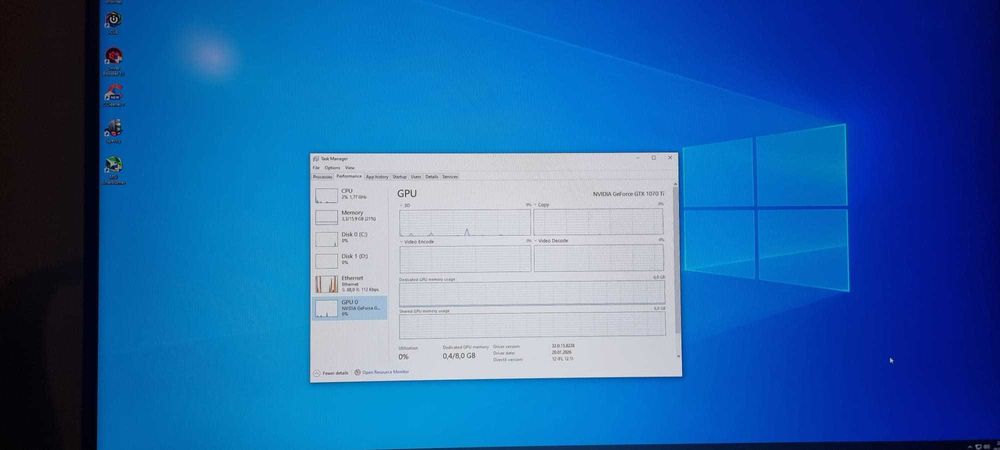Viewport: 1000px width, 450px height.
Task: Click the 'NVIDIA GeForce GTX 1070 Ti' label
Action: click(x=628, y=194)
